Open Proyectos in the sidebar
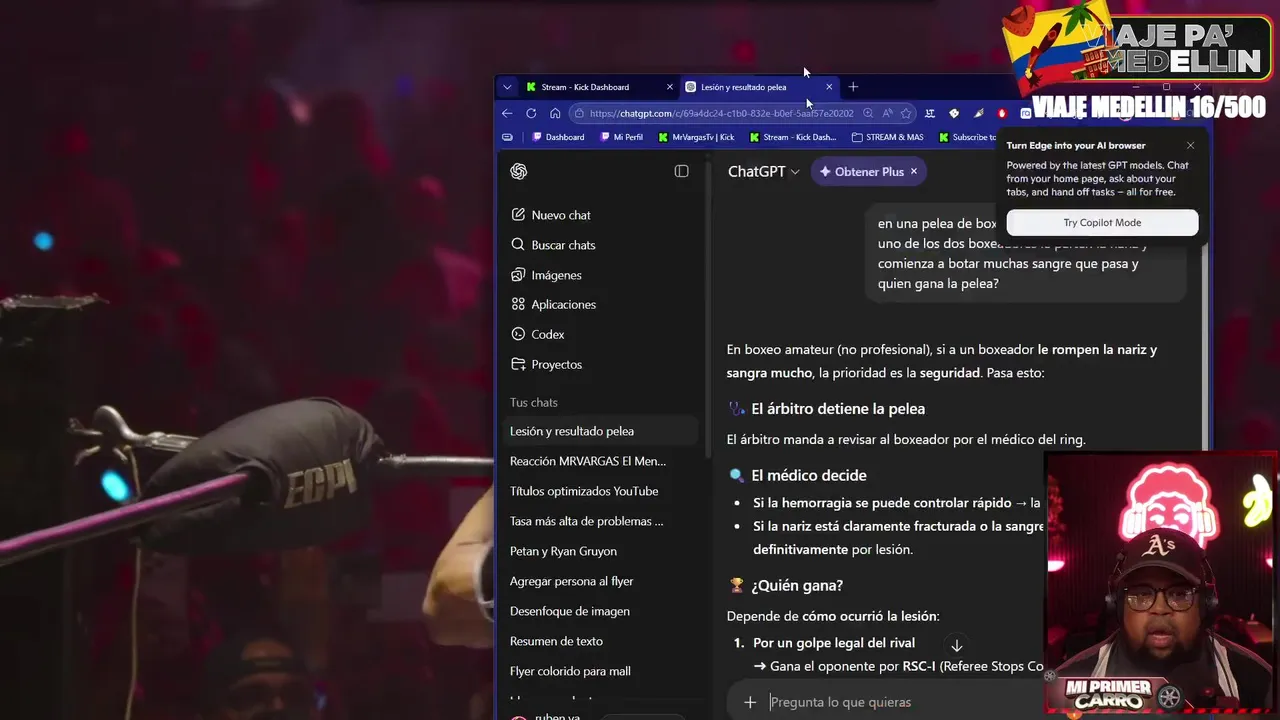Viewport: 1280px width, 720px height. click(x=600, y=364)
